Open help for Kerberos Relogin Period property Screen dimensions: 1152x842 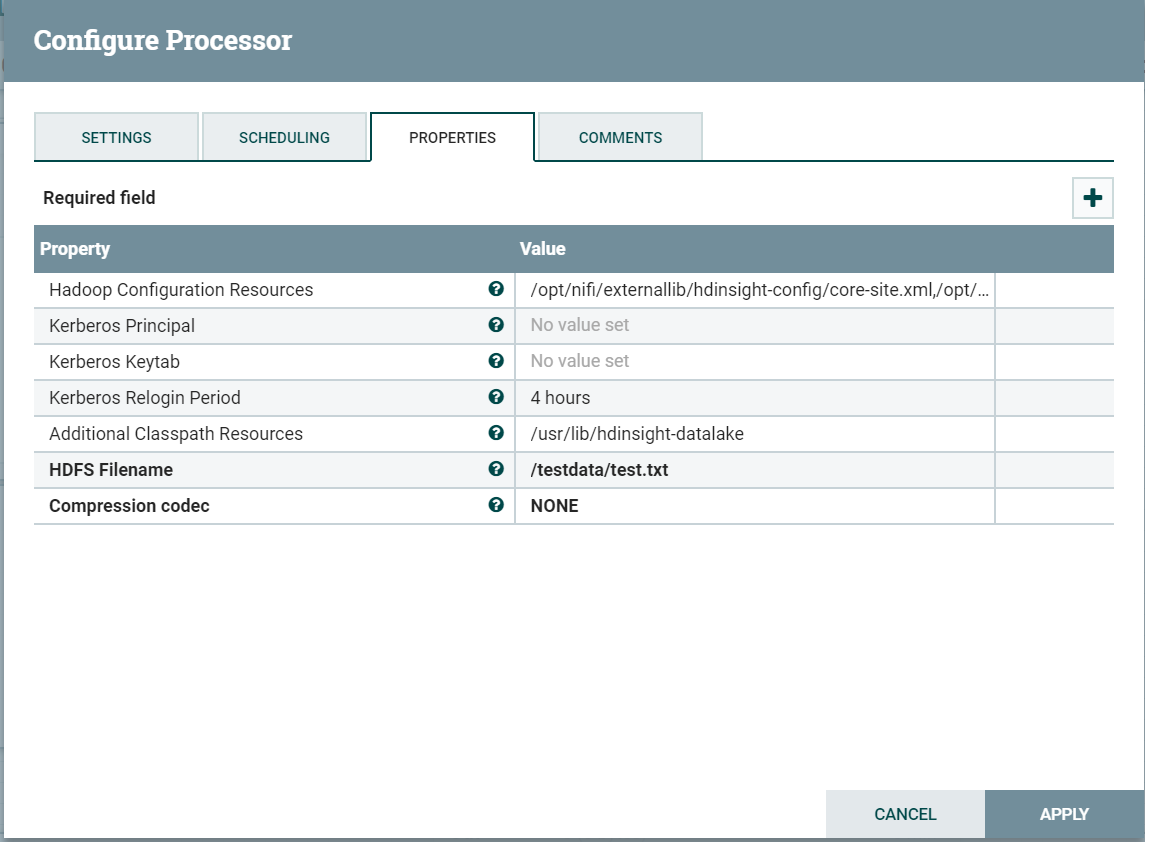pos(497,397)
